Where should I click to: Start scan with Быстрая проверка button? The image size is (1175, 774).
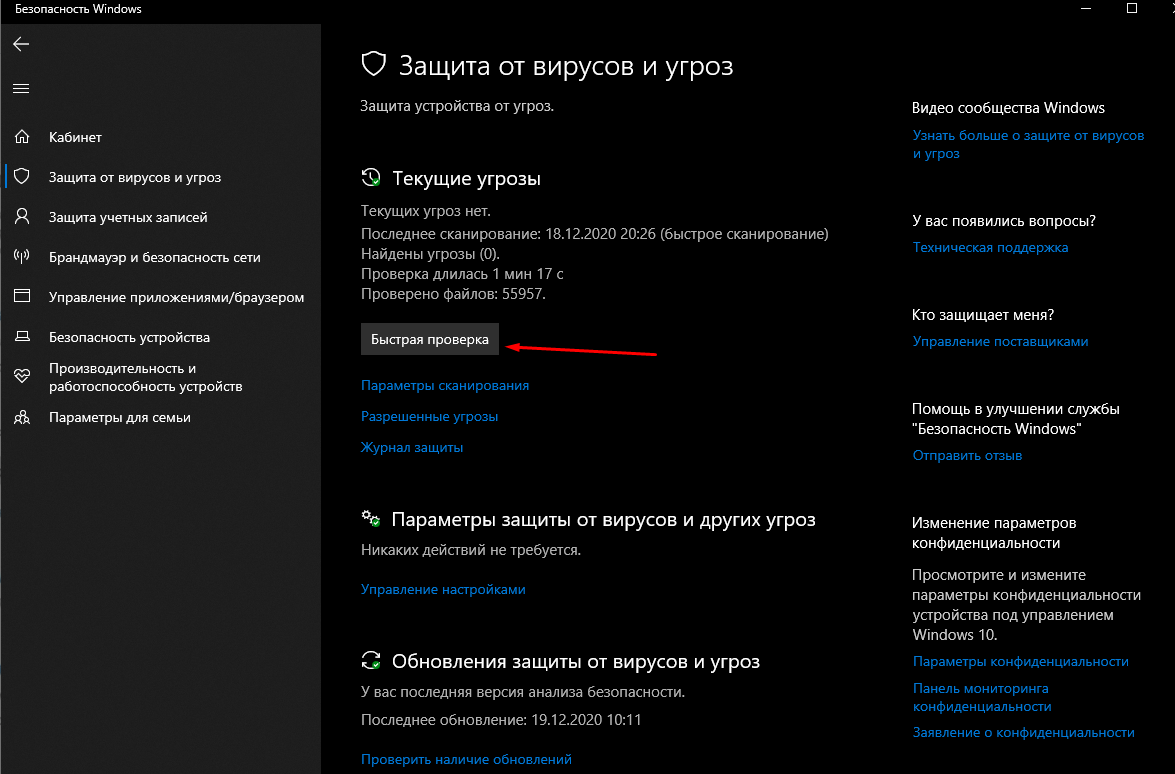429,340
